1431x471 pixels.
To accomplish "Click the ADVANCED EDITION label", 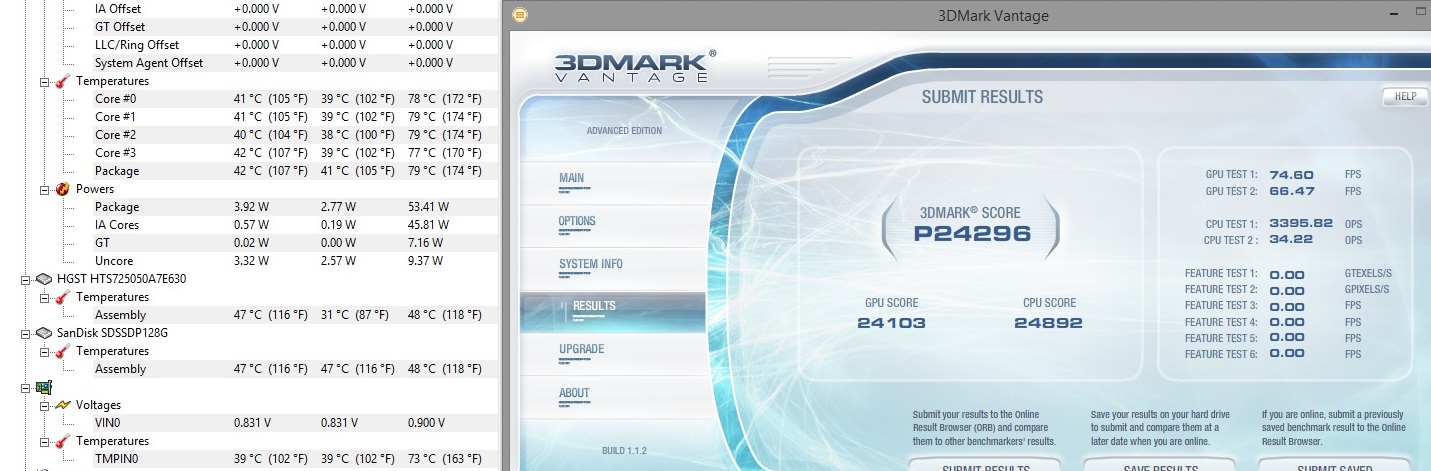I will pyautogui.click(x=624, y=131).
